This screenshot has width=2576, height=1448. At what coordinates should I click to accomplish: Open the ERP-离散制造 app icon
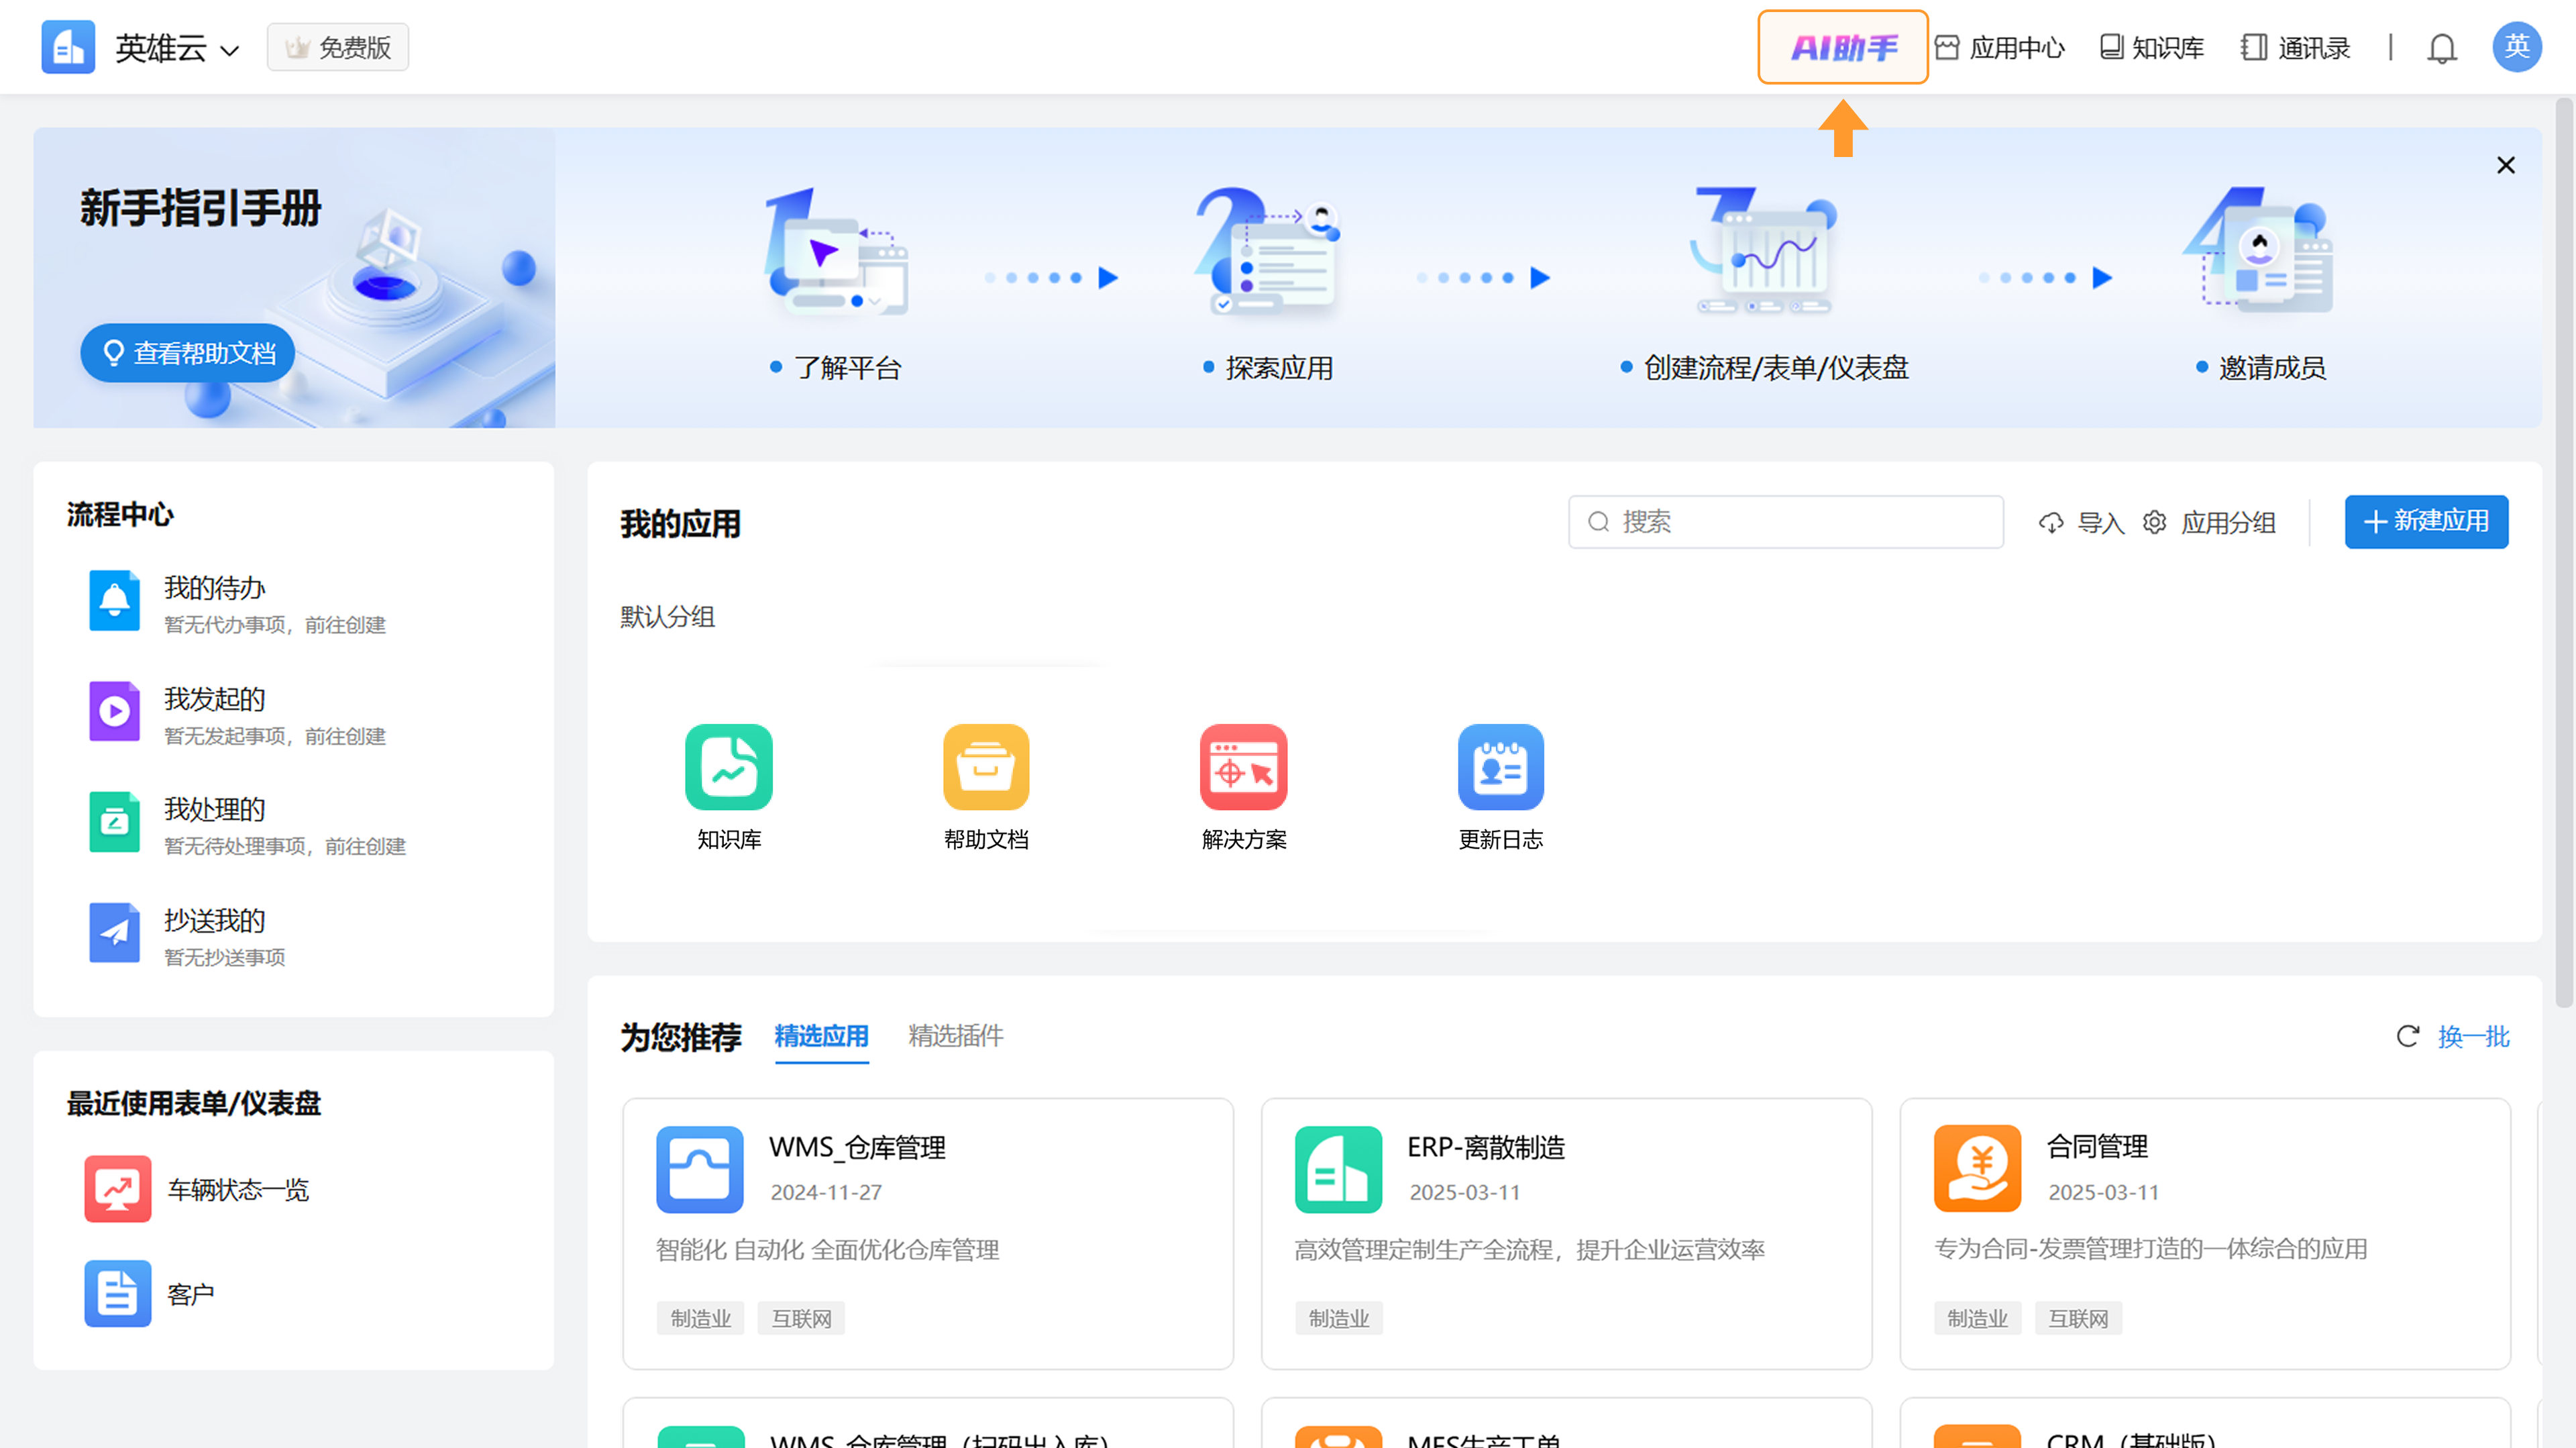(x=1339, y=1170)
